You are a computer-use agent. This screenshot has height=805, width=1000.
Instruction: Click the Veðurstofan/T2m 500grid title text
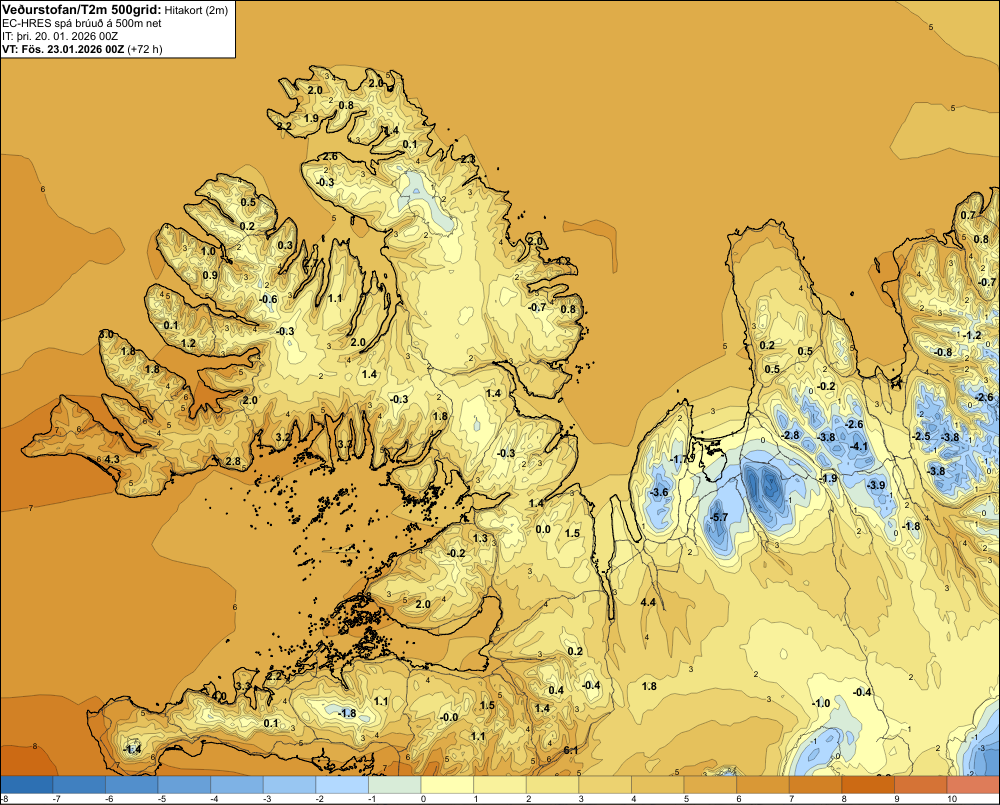coord(81,9)
